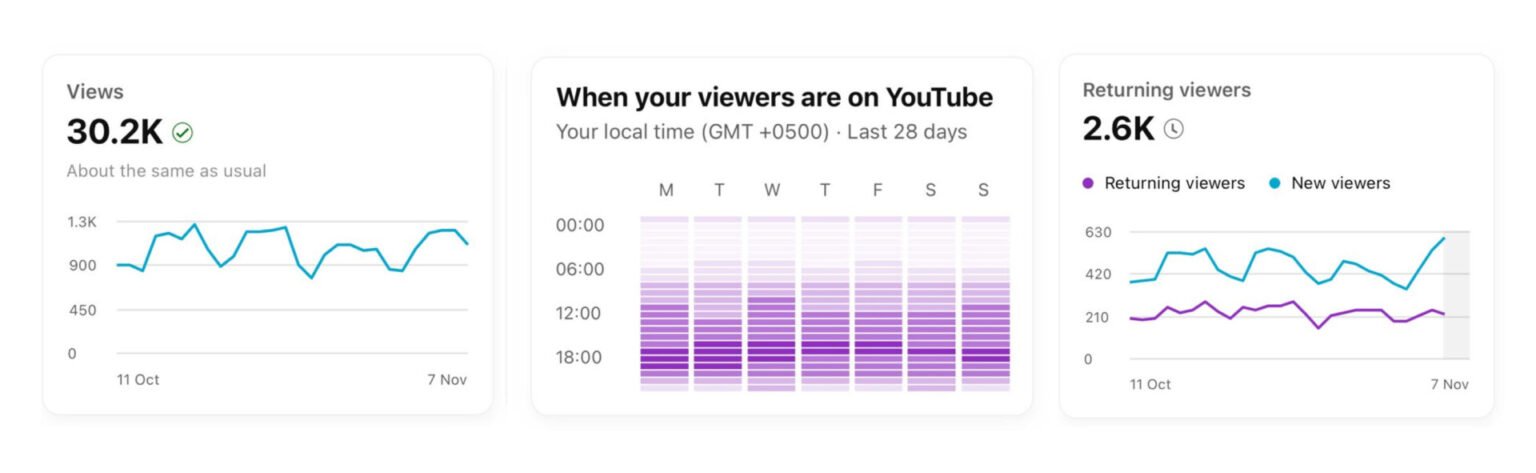The height and width of the screenshot is (473, 1536).
Task: Click the About the same as usual text
Action: (x=166, y=171)
